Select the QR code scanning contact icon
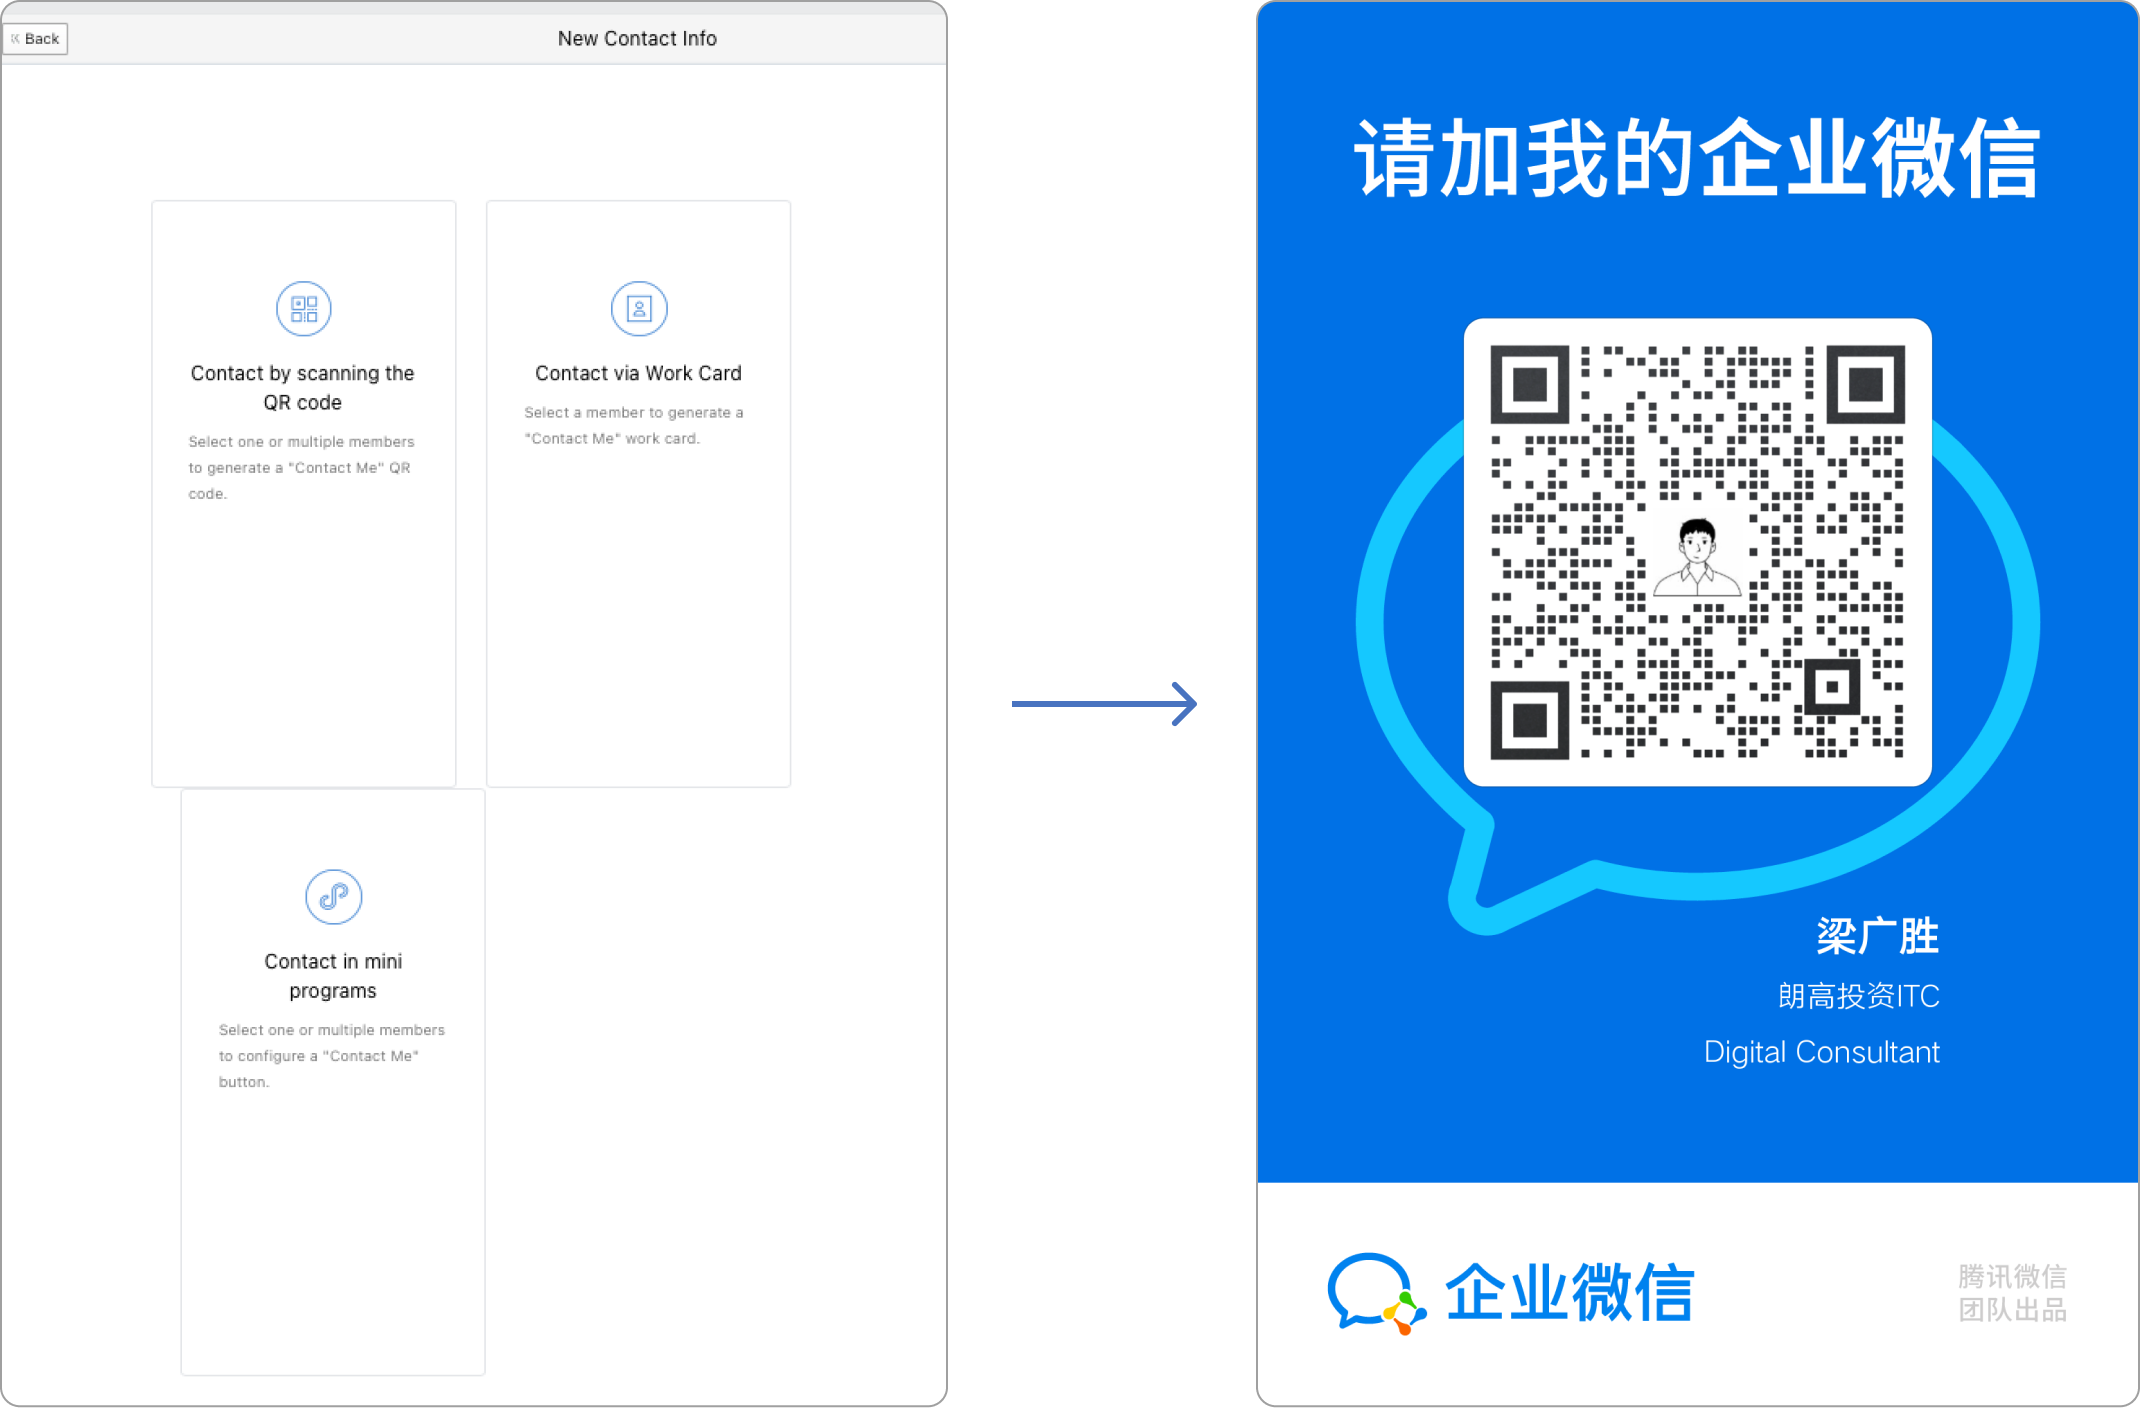 tap(304, 309)
